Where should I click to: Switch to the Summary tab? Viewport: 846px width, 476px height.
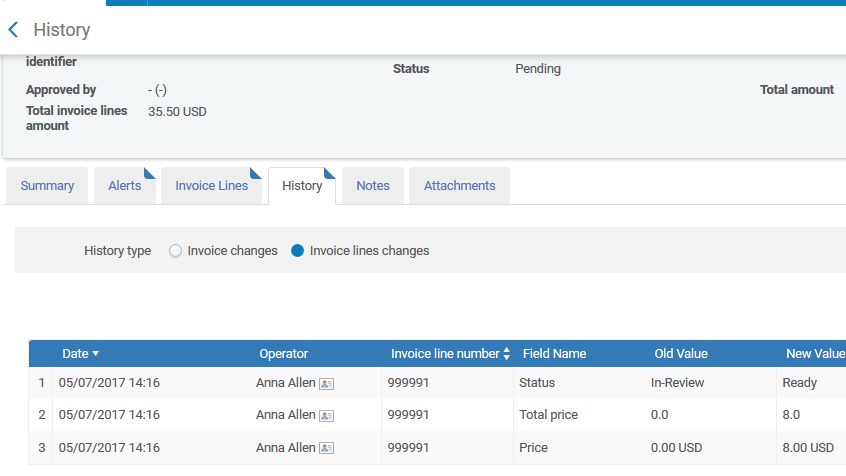click(47, 186)
